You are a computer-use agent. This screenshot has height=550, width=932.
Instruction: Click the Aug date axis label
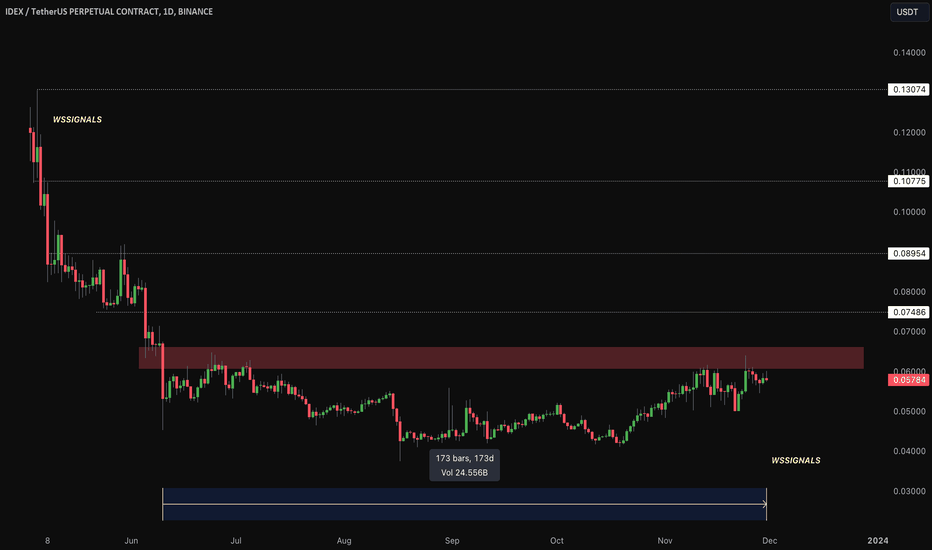click(344, 541)
